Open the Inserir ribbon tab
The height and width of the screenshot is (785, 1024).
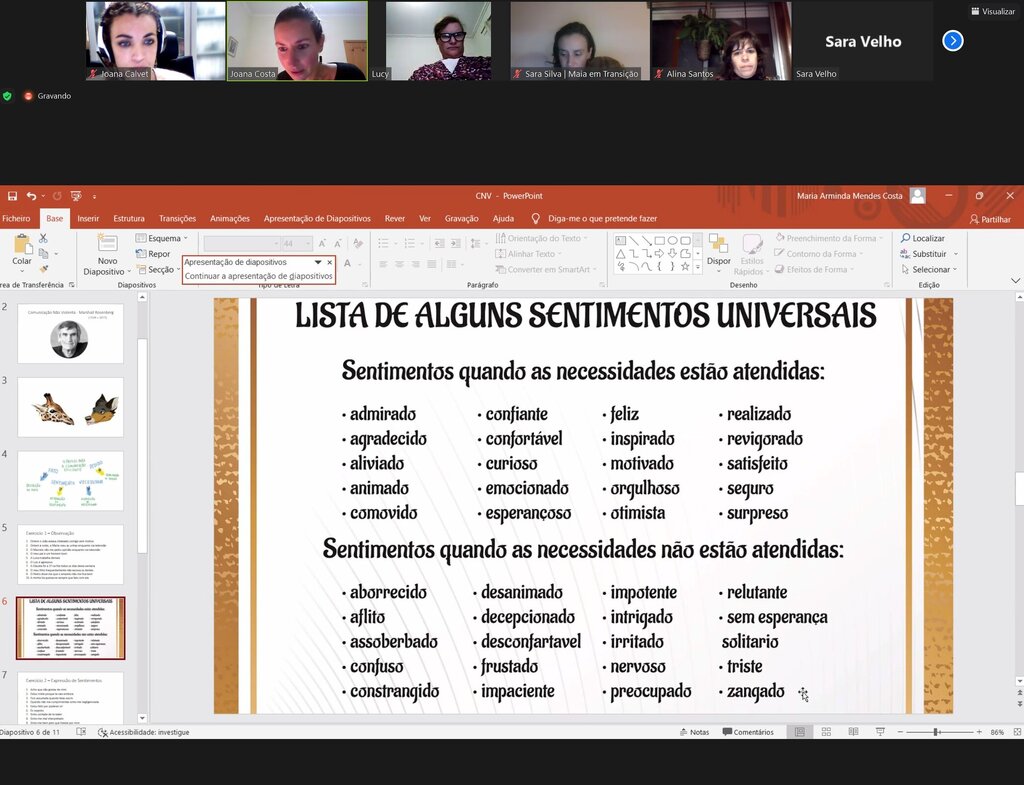tap(88, 218)
